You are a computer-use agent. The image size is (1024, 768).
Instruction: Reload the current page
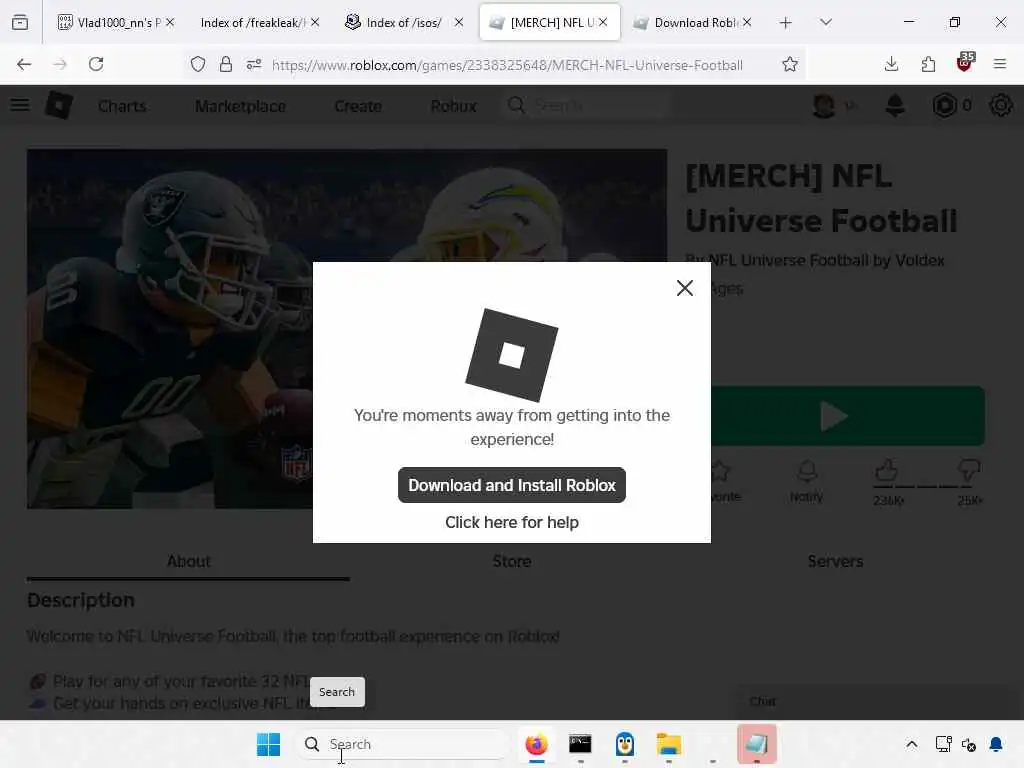[x=96, y=64]
